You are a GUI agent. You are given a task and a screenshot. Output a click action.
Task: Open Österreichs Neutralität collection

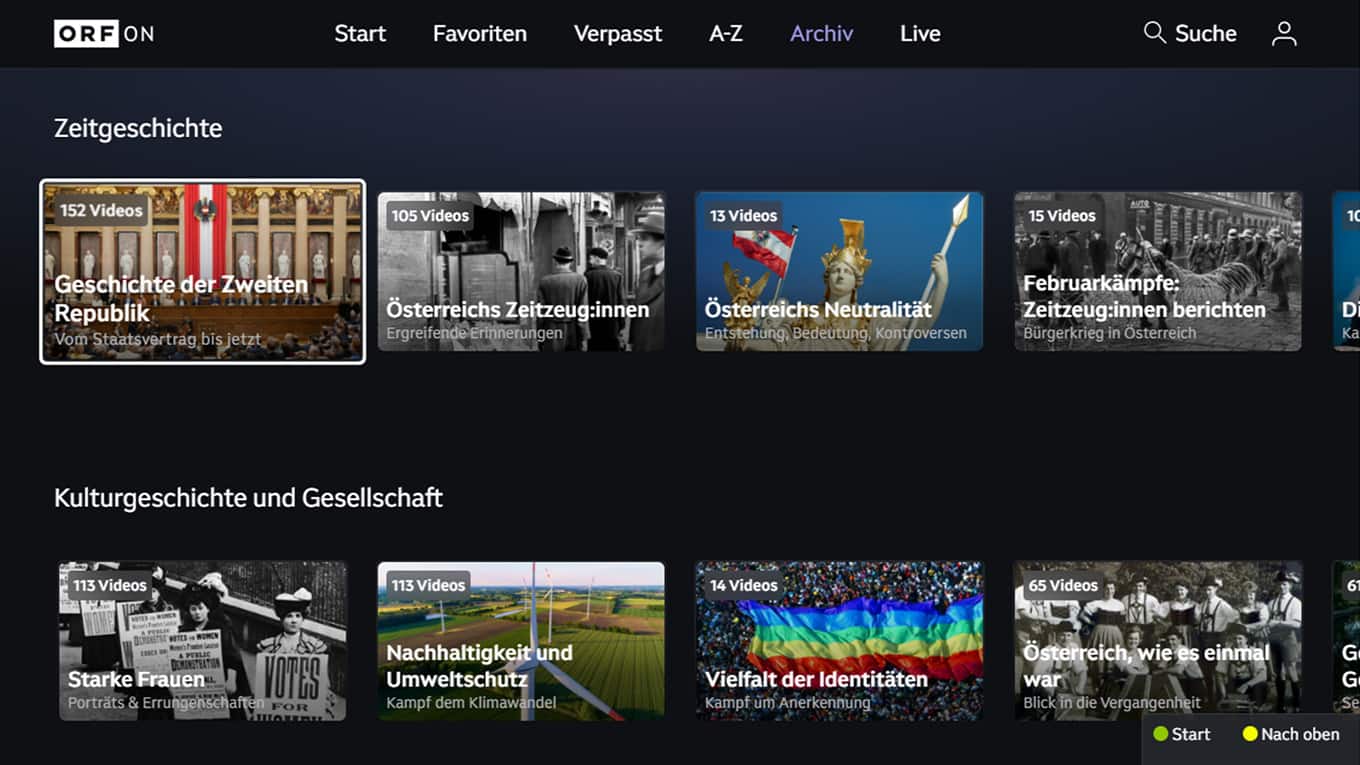pos(839,271)
